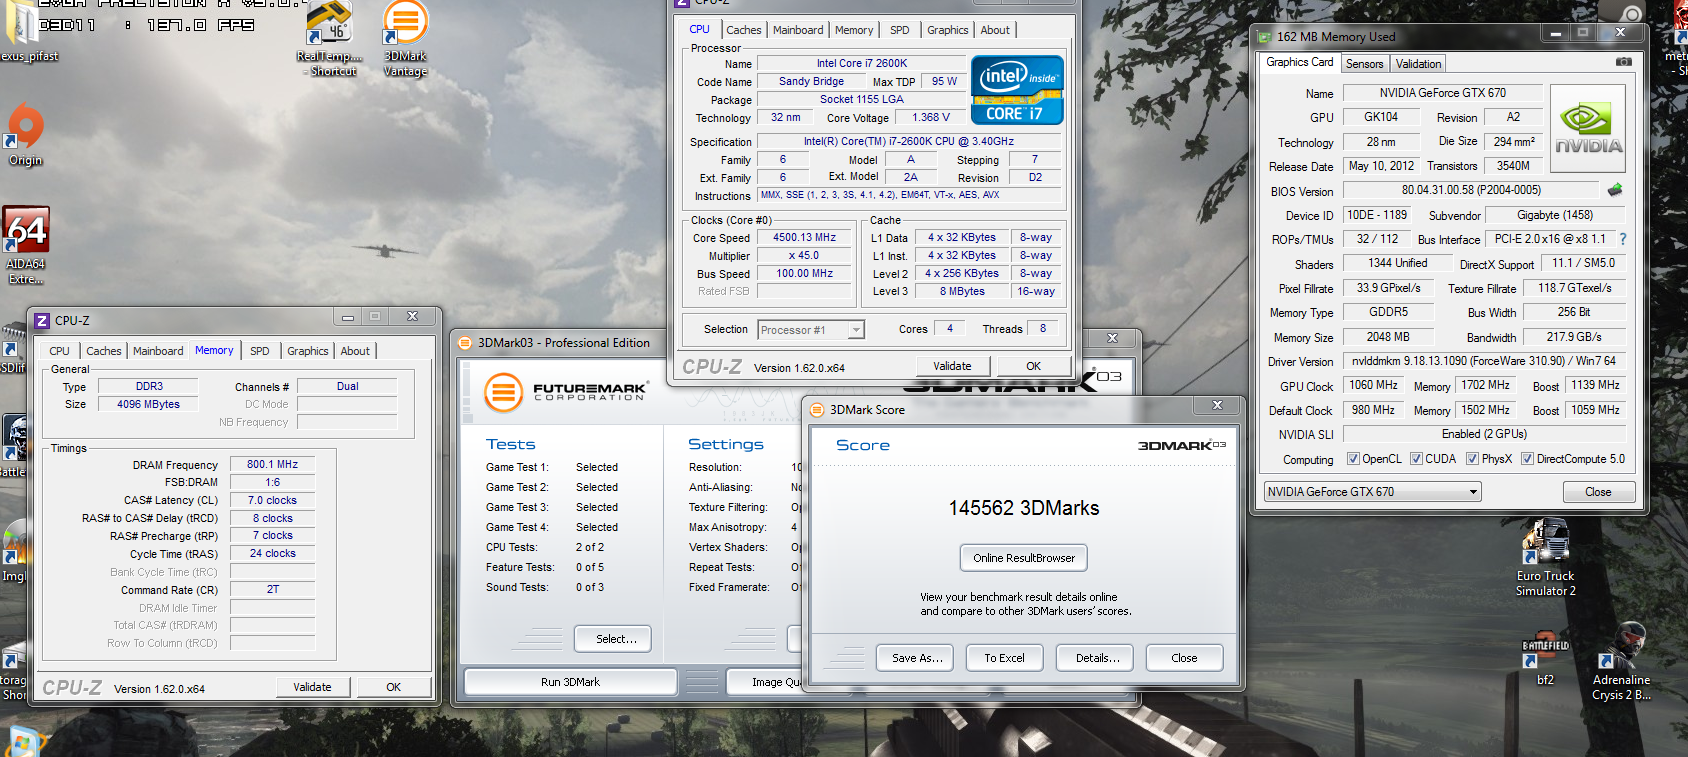This screenshot has height=757, width=1688.
Task: Click the CPU-Z purple title bar icon
Action: [42, 320]
